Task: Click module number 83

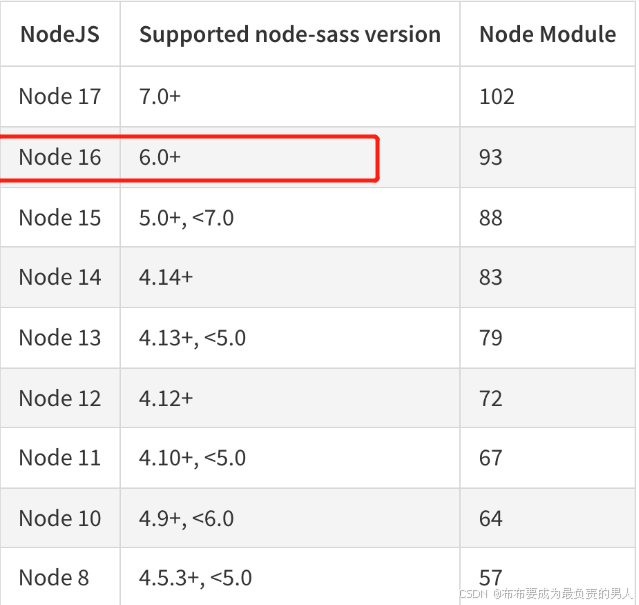Action: [x=491, y=277]
